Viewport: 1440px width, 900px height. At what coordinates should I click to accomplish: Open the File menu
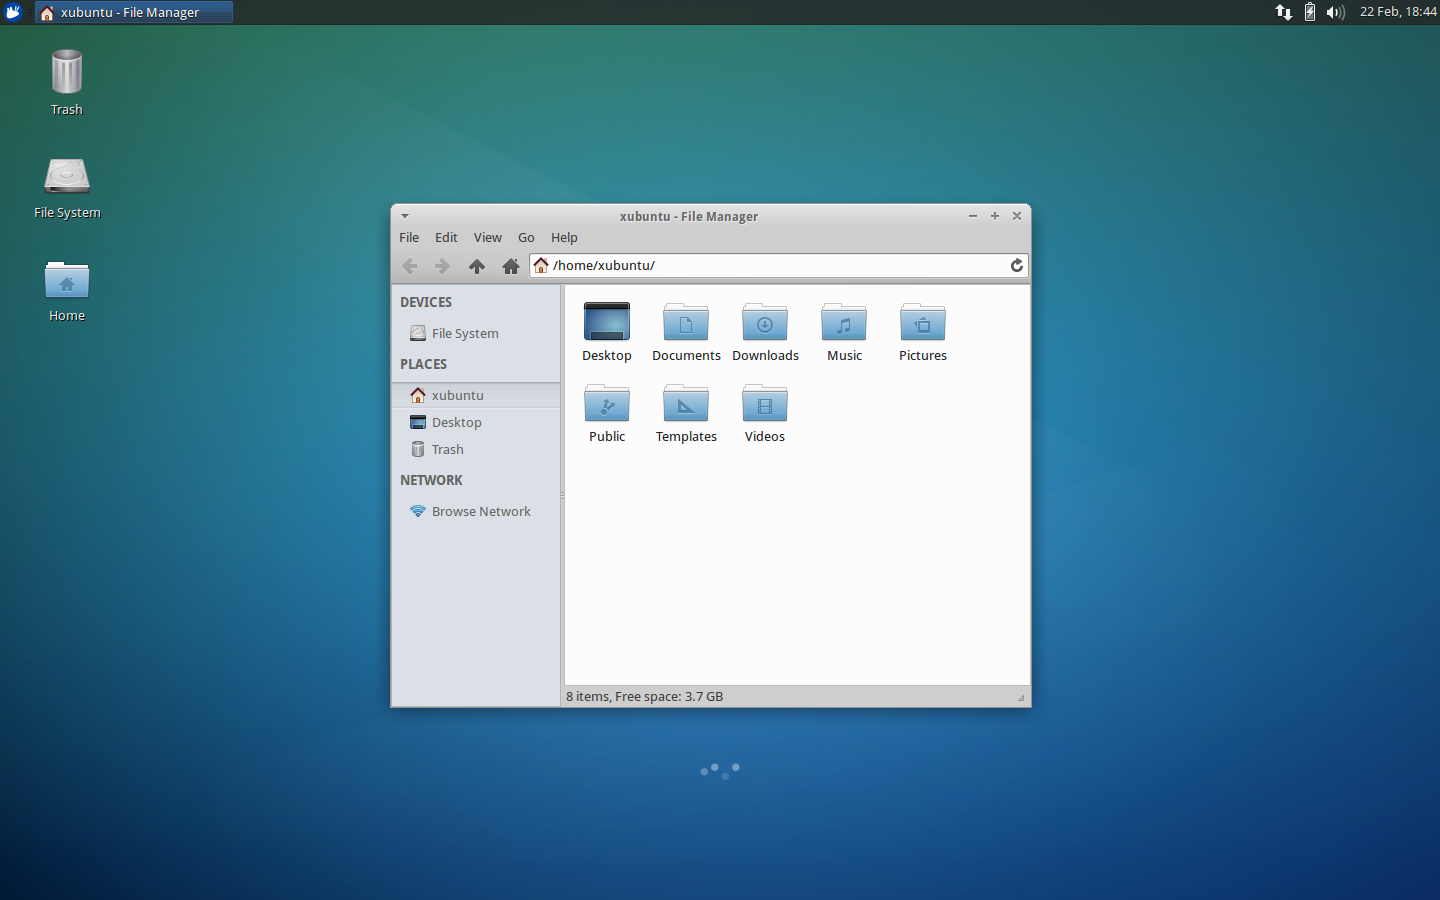tap(409, 238)
